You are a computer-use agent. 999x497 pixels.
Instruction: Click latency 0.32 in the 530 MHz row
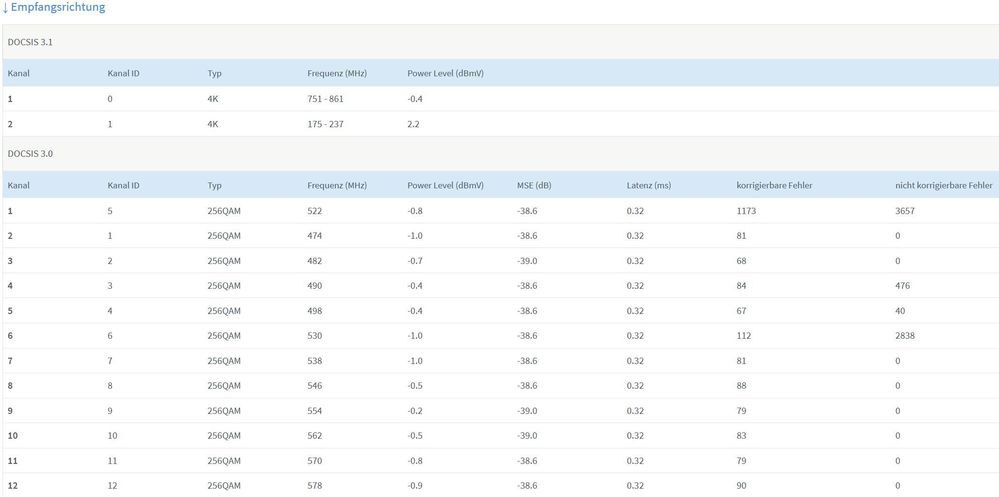(x=635, y=335)
